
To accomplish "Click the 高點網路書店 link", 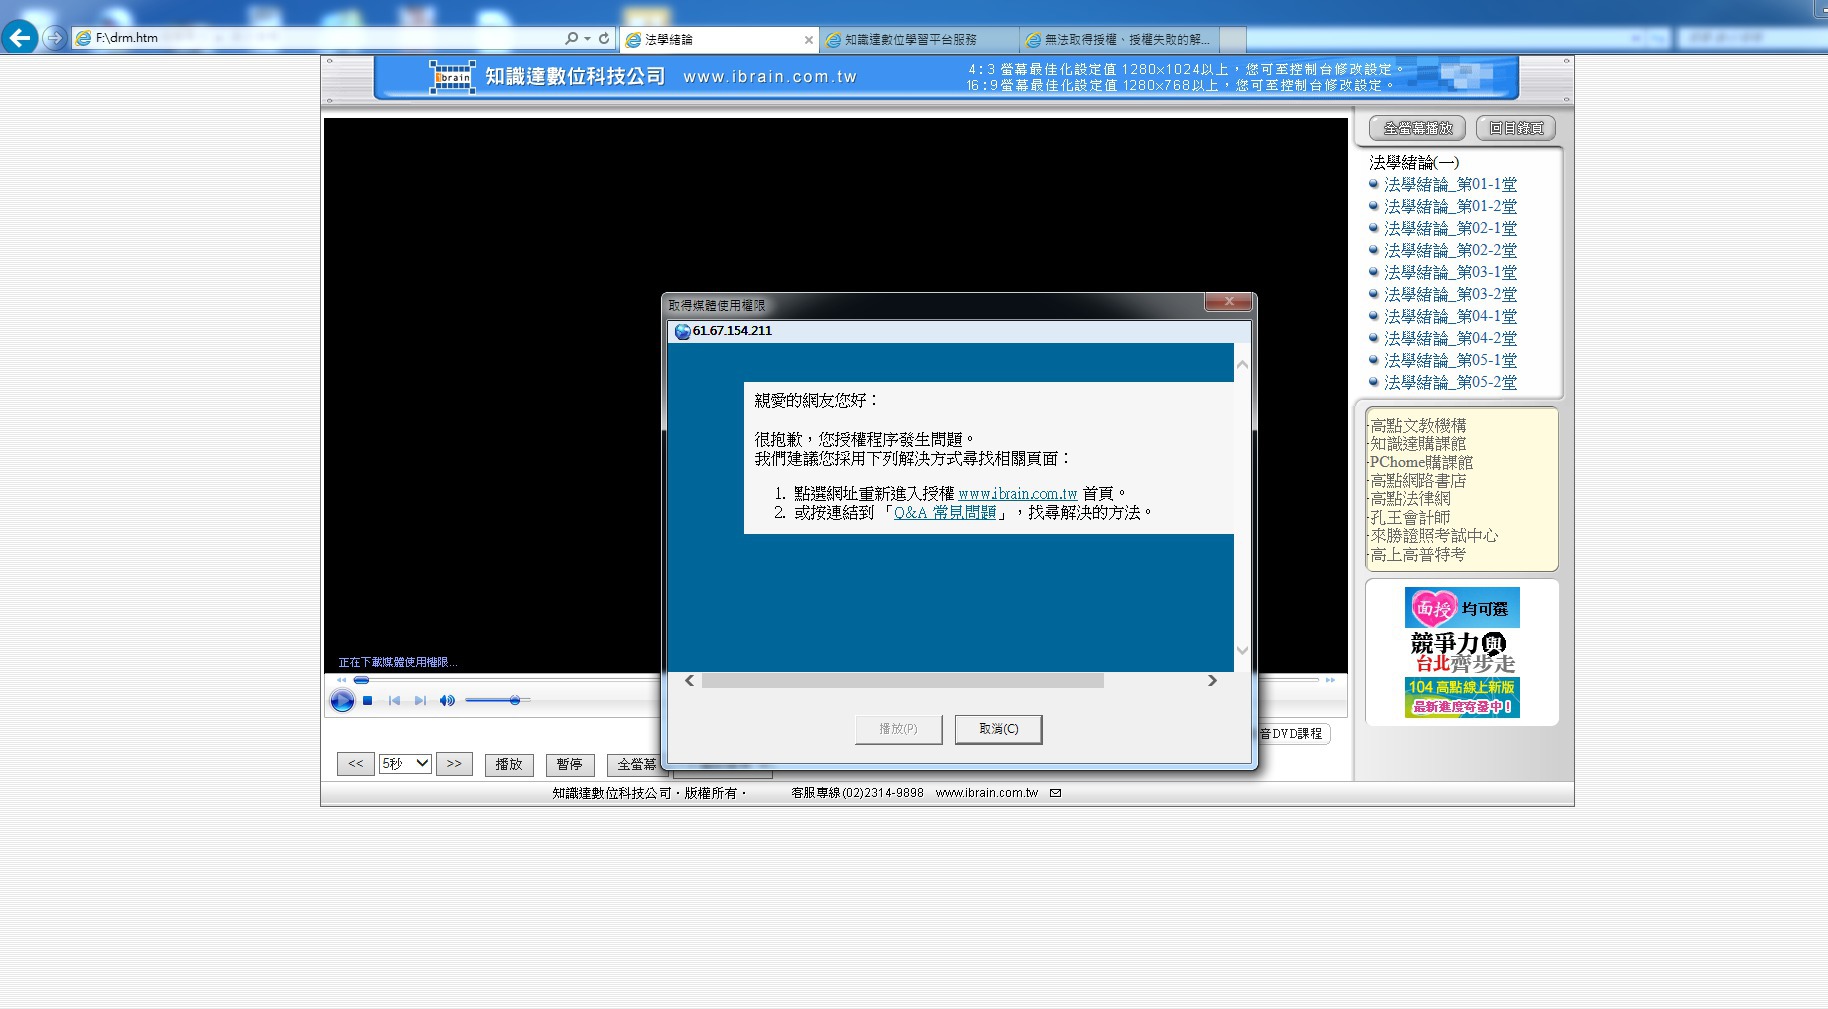I will 1418,480.
